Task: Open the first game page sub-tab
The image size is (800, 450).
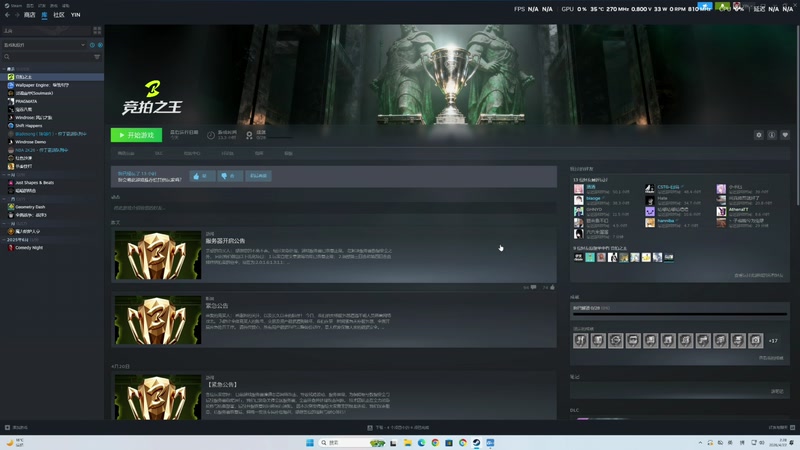Action: [x=126, y=154]
